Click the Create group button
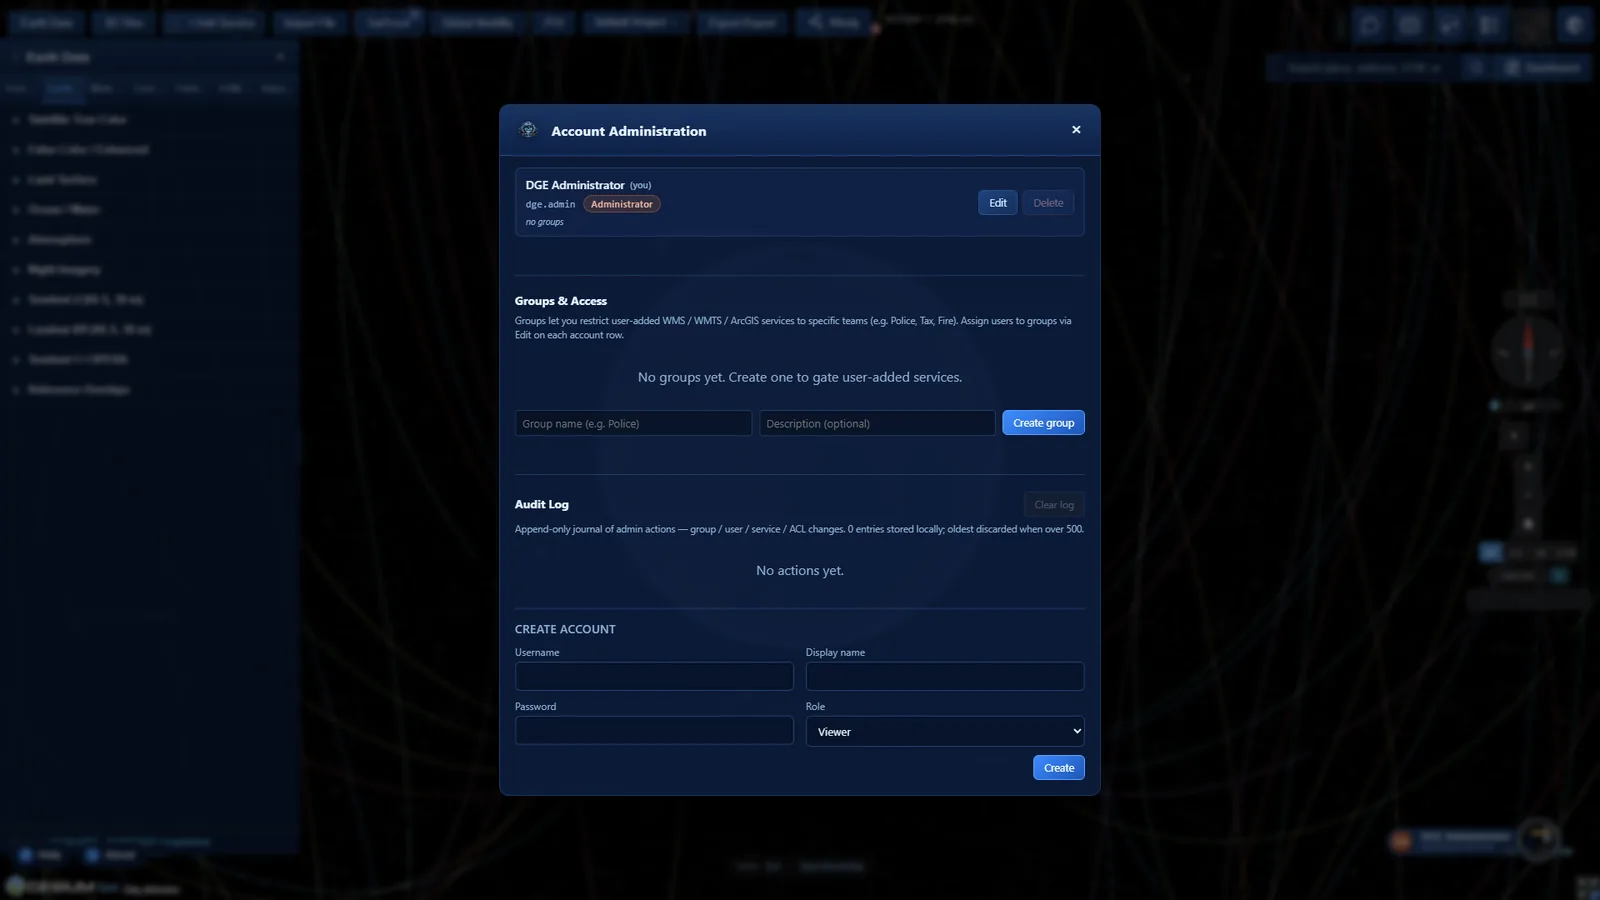Image resolution: width=1600 pixels, height=900 pixels. pyautogui.click(x=1043, y=423)
